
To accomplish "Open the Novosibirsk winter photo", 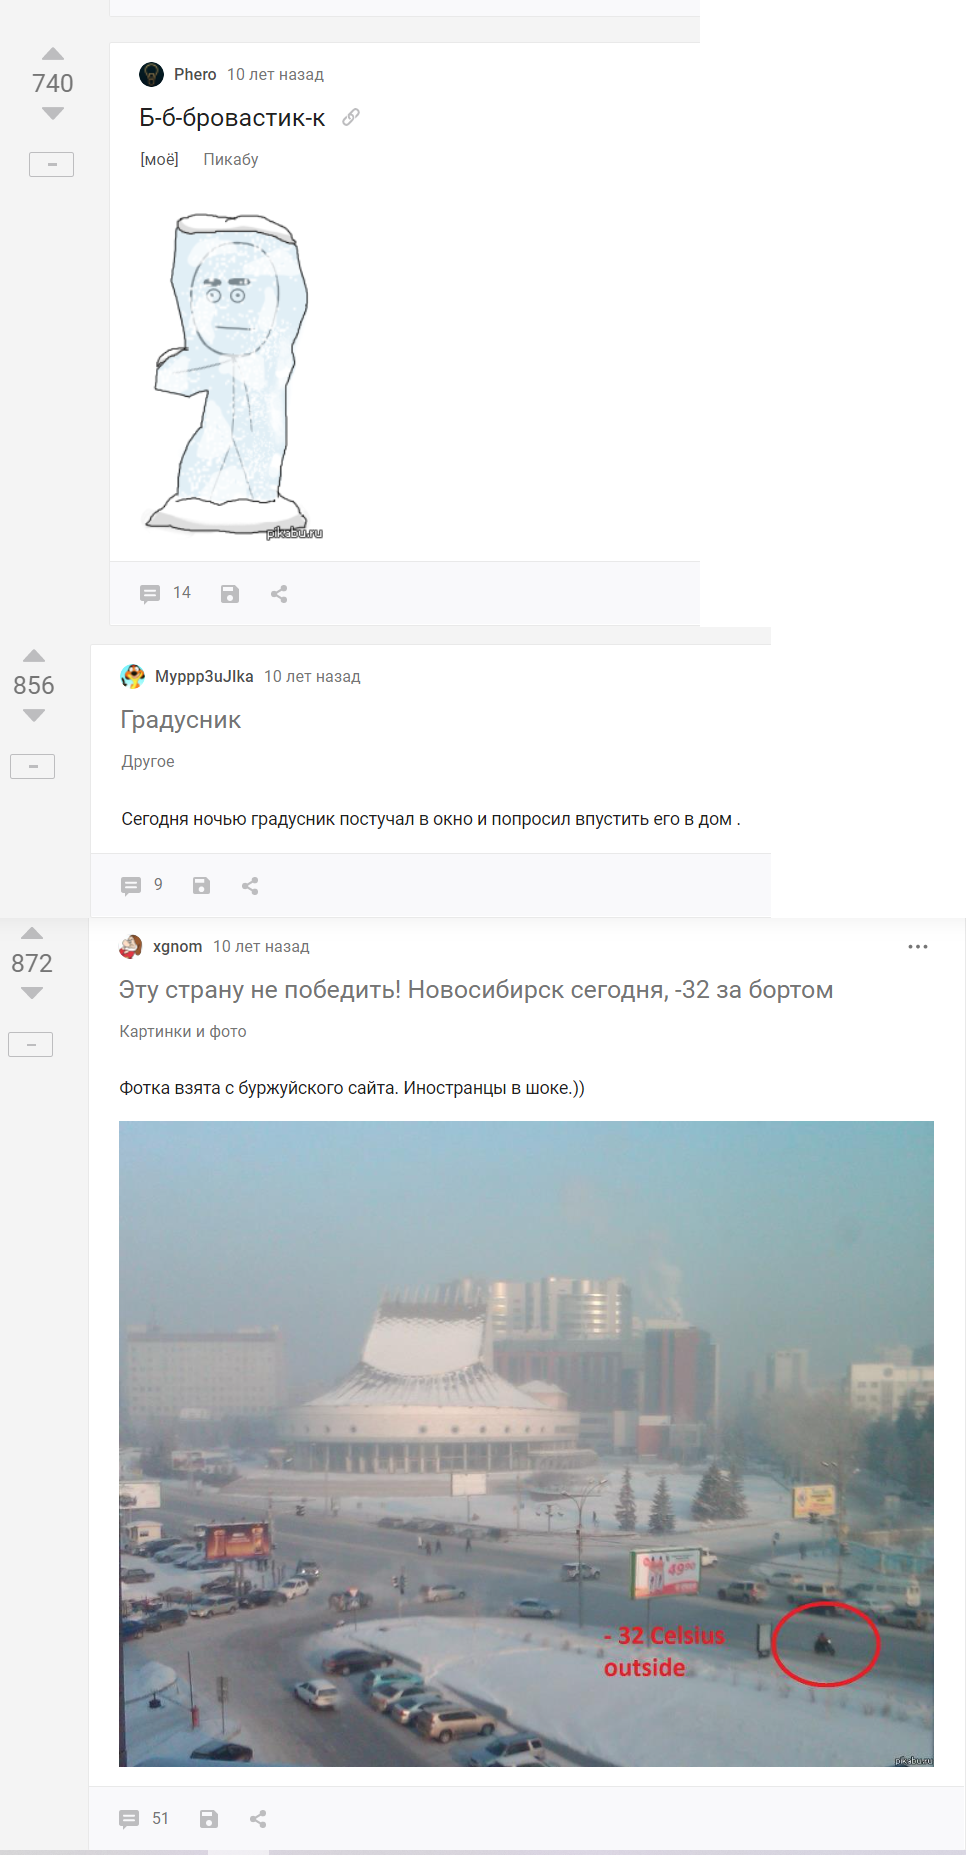I will pos(526,1443).
